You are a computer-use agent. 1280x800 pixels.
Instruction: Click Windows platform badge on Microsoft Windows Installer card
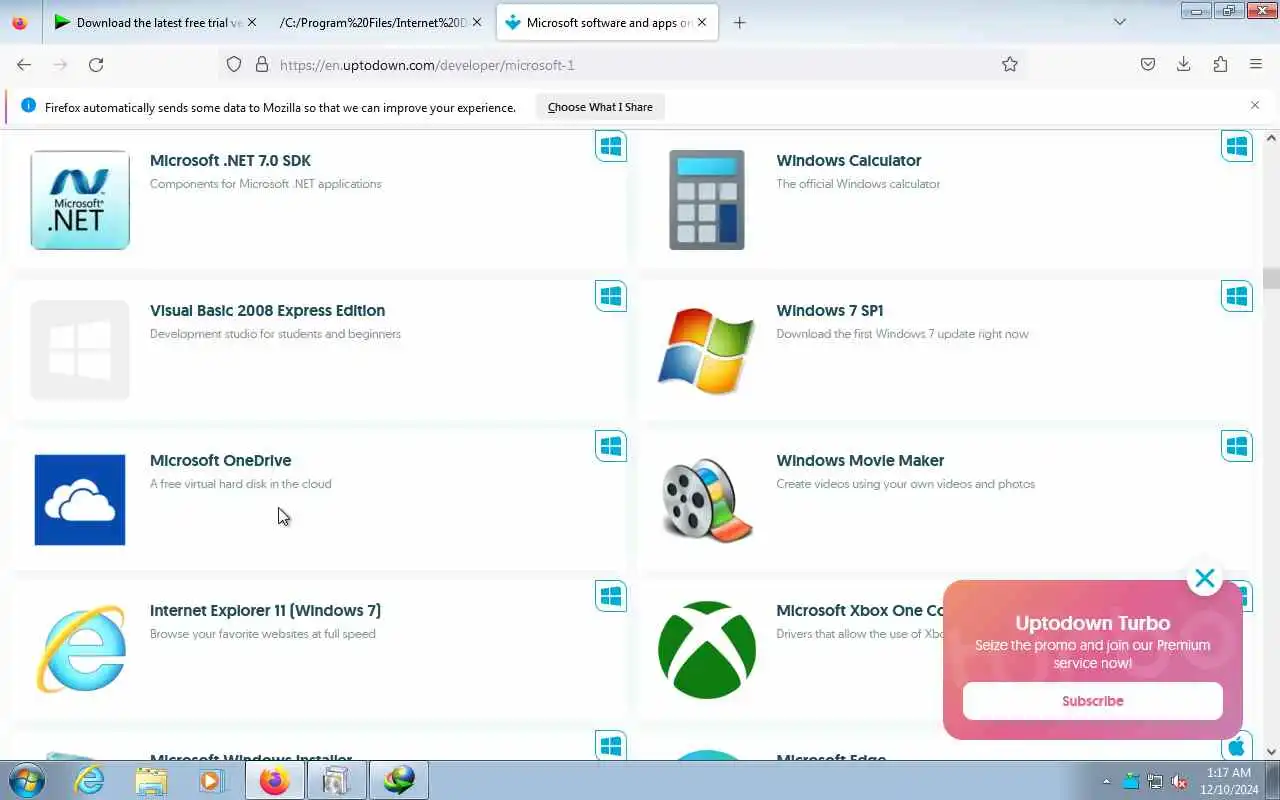click(x=611, y=745)
